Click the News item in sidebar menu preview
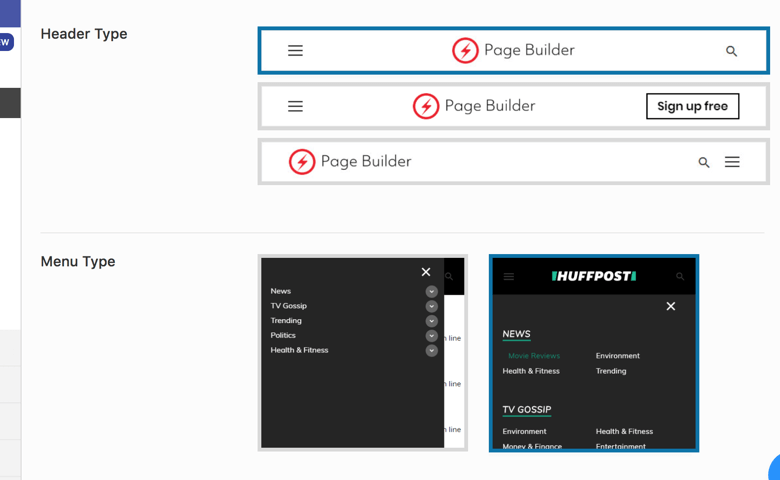This screenshot has height=480, width=780. 281,291
